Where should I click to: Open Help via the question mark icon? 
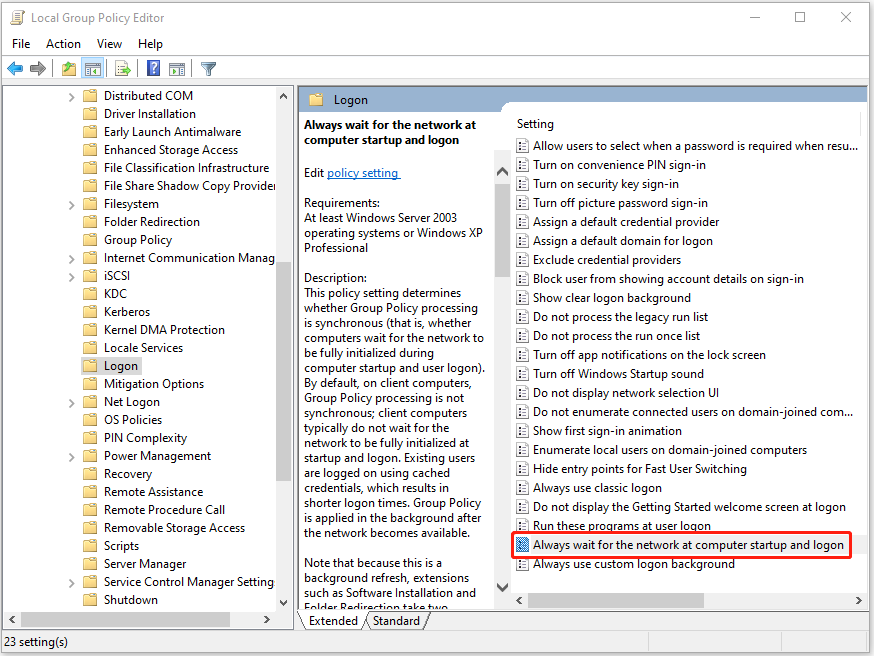(x=153, y=68)
